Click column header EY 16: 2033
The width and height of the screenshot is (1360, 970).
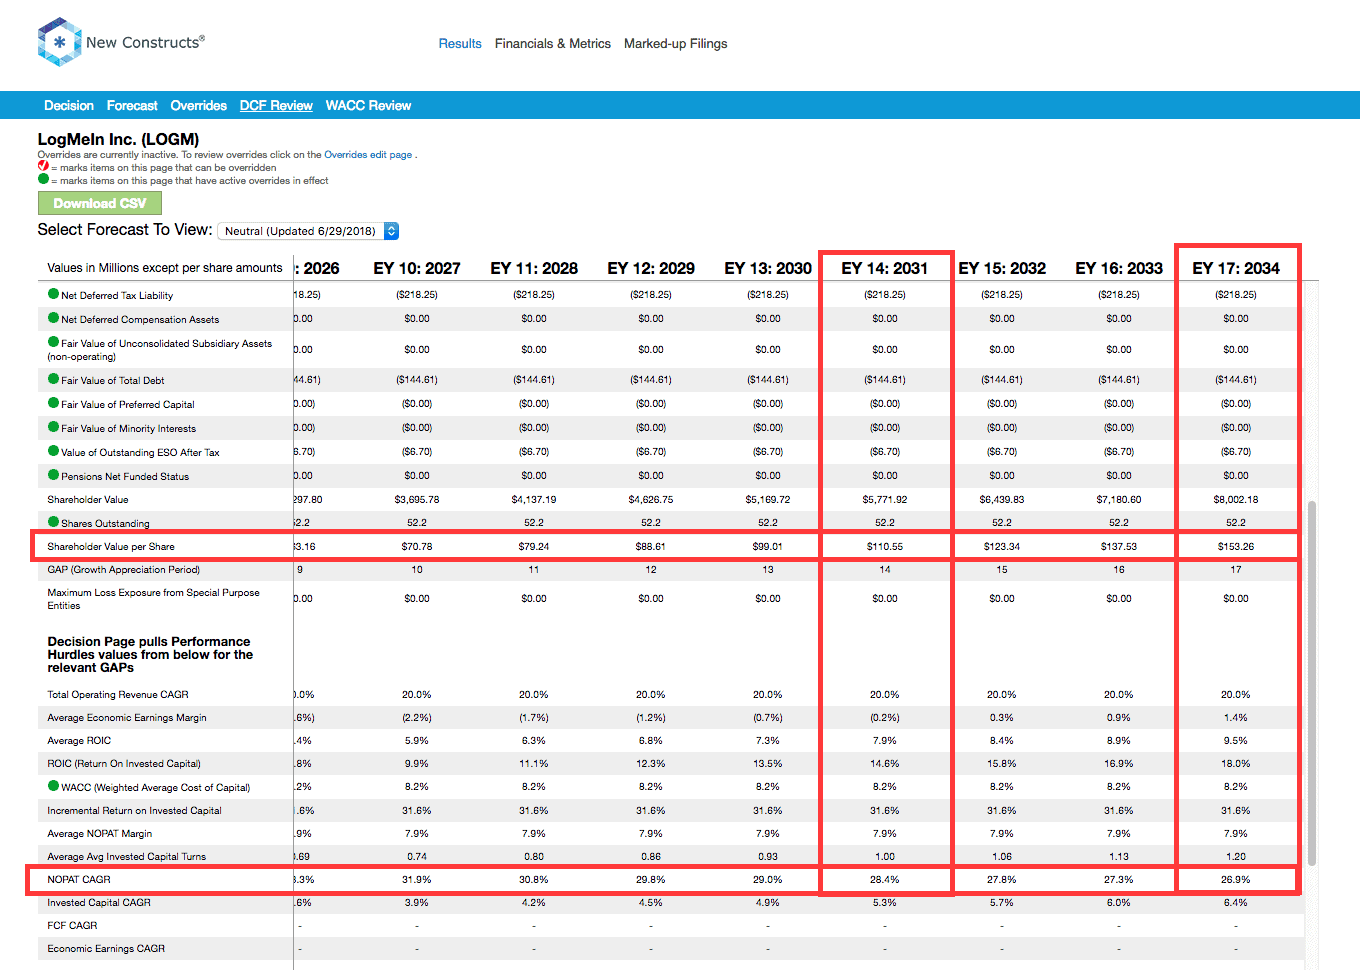[1119, 268]
